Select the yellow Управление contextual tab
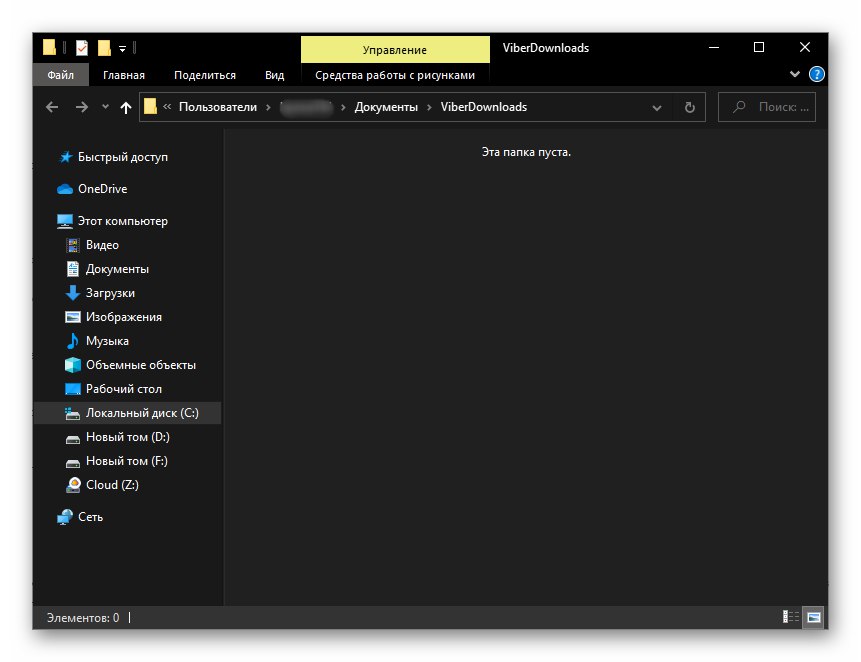This screenshot has height=662, width=861. coord(395,50)
